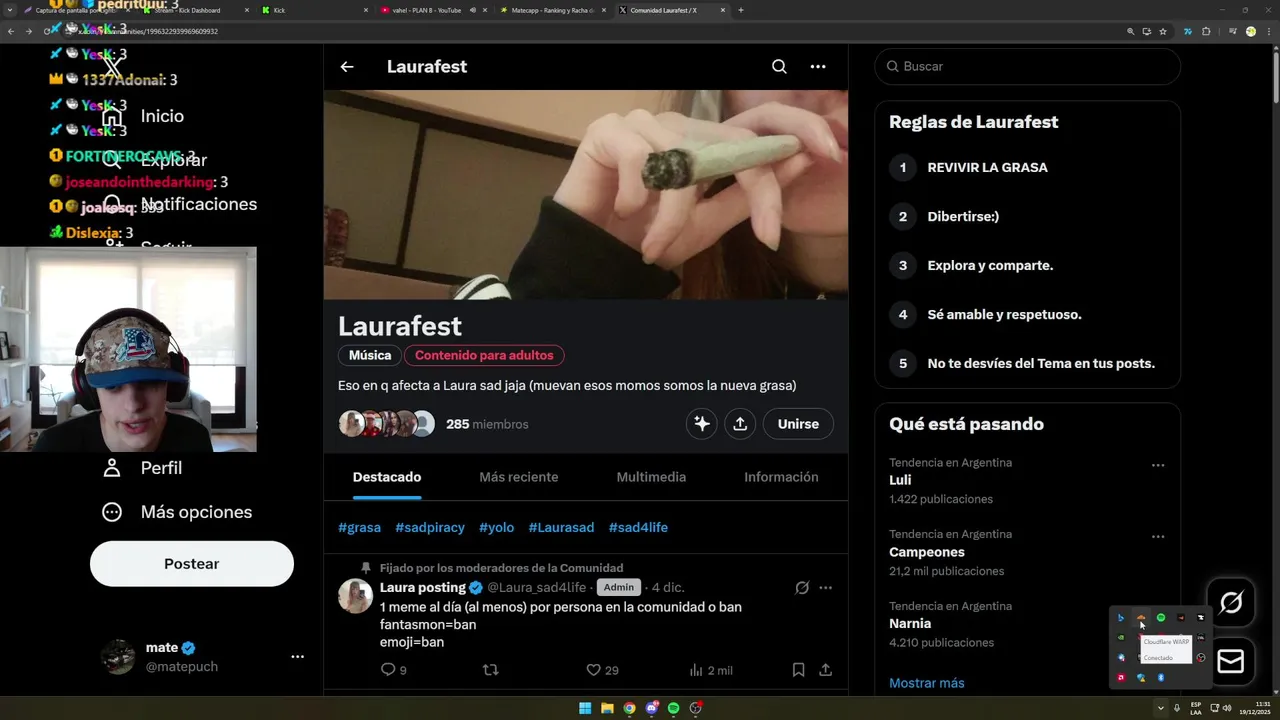Open Laura posting's avatar on pinned post
Screen dimensions: 1280x720
(355, 596)
